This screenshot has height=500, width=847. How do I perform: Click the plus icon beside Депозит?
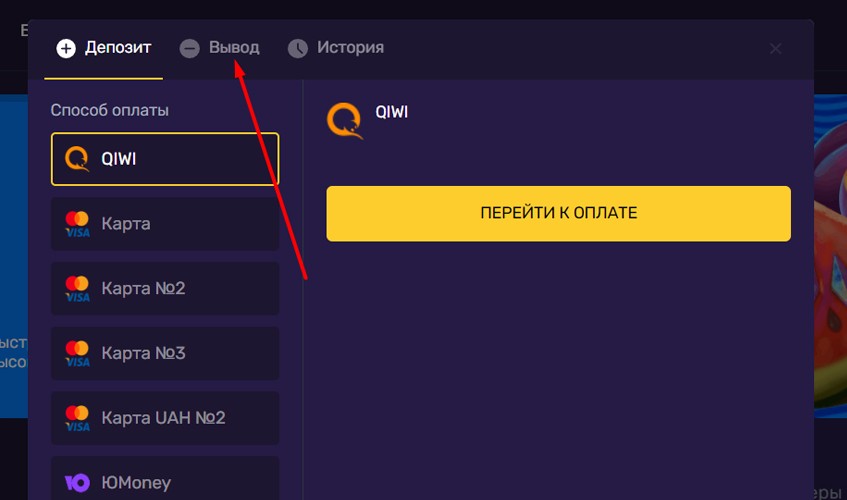coord(66,48)
